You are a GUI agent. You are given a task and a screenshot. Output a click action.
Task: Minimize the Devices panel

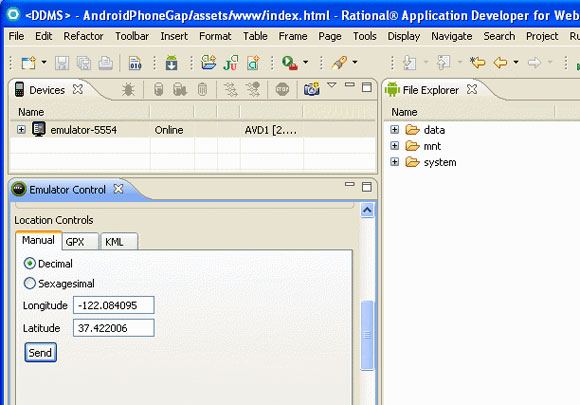pos(350,85)
